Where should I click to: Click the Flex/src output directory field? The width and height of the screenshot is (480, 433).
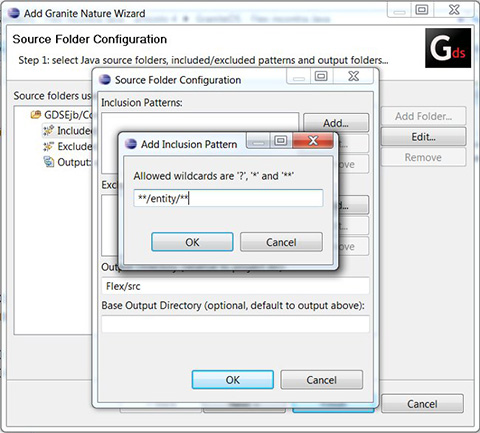[235, 286]
